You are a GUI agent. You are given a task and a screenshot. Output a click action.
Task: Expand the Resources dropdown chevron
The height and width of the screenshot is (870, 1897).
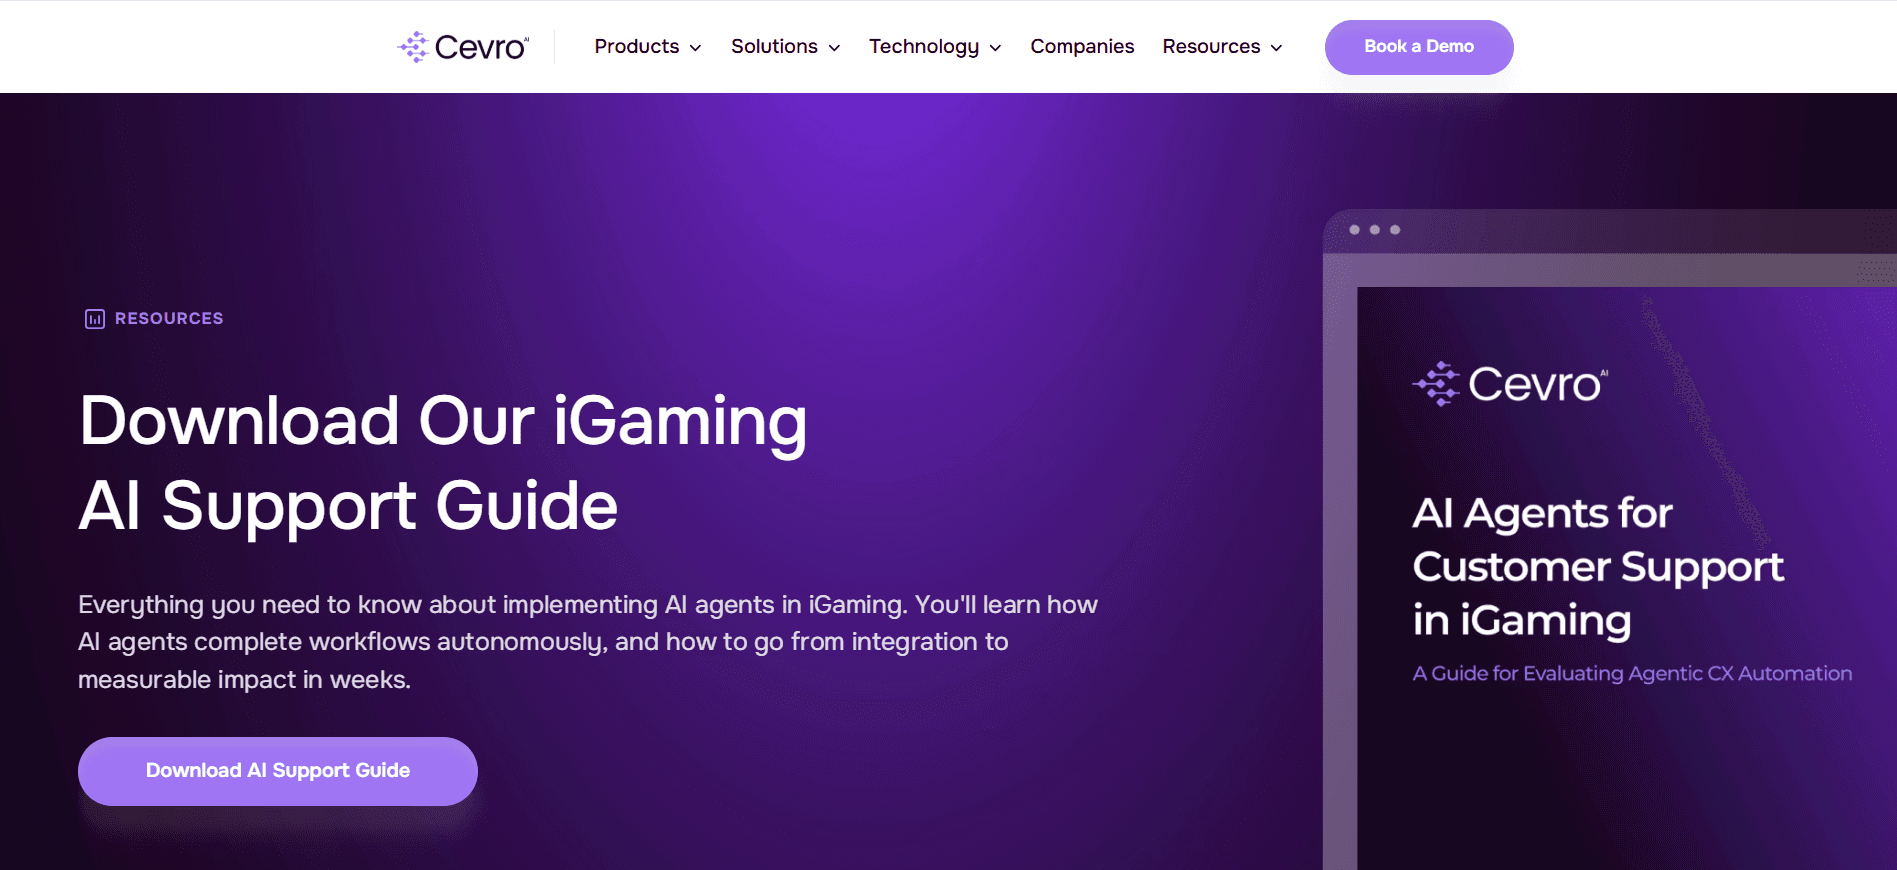(1276, 48)
